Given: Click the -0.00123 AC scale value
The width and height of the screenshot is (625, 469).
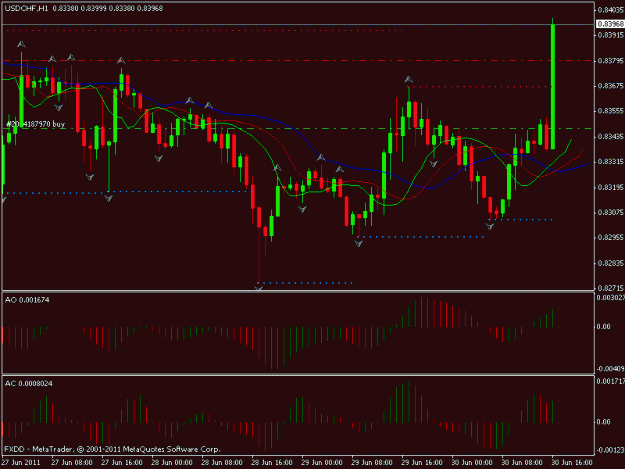Looking at the screenshot, I should (x=610, y=450).
